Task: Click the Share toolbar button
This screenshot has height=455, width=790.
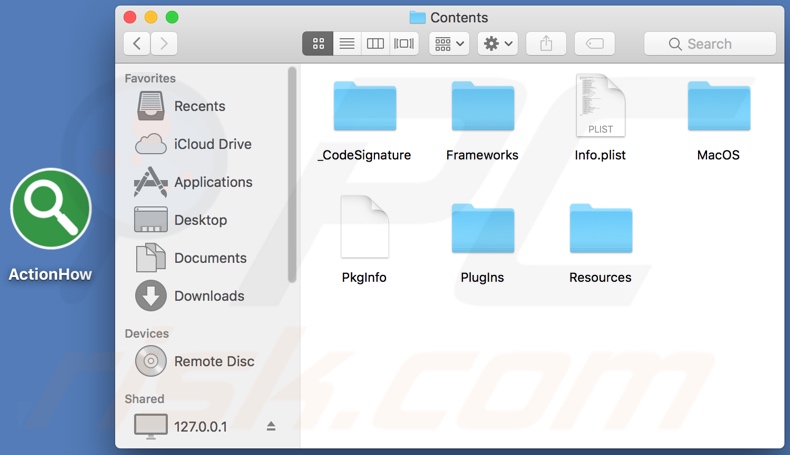Action: (546, 44)
